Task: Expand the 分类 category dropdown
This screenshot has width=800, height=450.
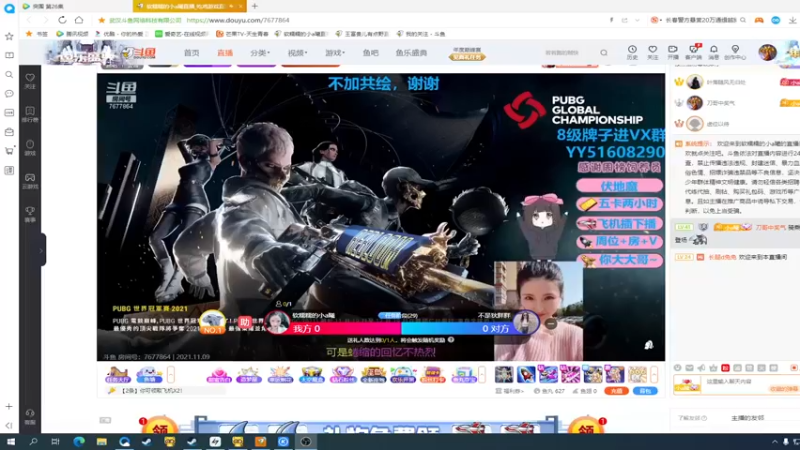Action: (x=260, y=53)
